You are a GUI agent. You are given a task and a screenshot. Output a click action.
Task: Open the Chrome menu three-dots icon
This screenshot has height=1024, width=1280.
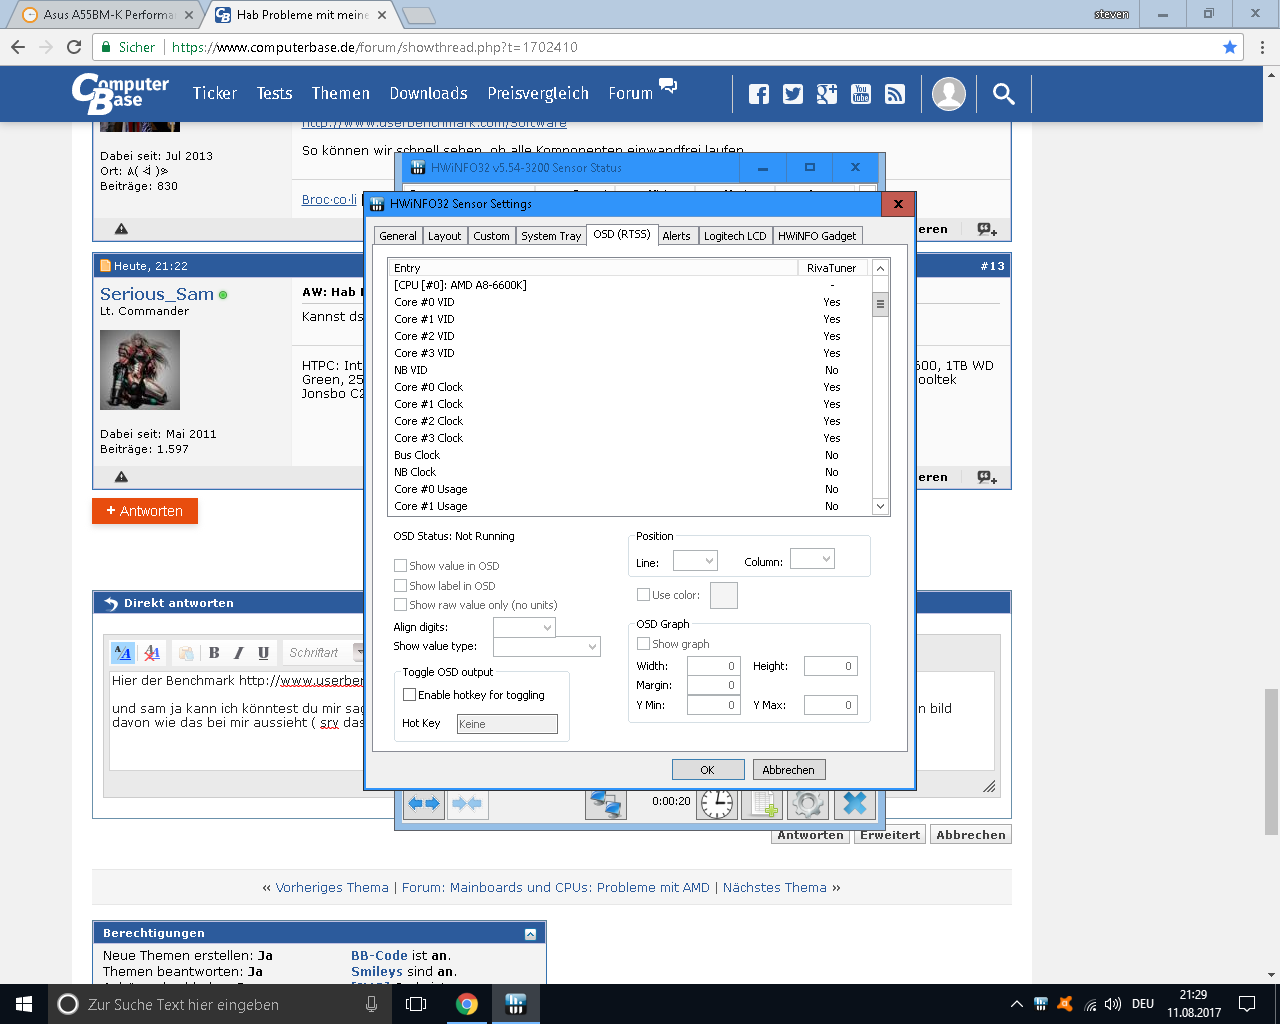[1262, 47]
